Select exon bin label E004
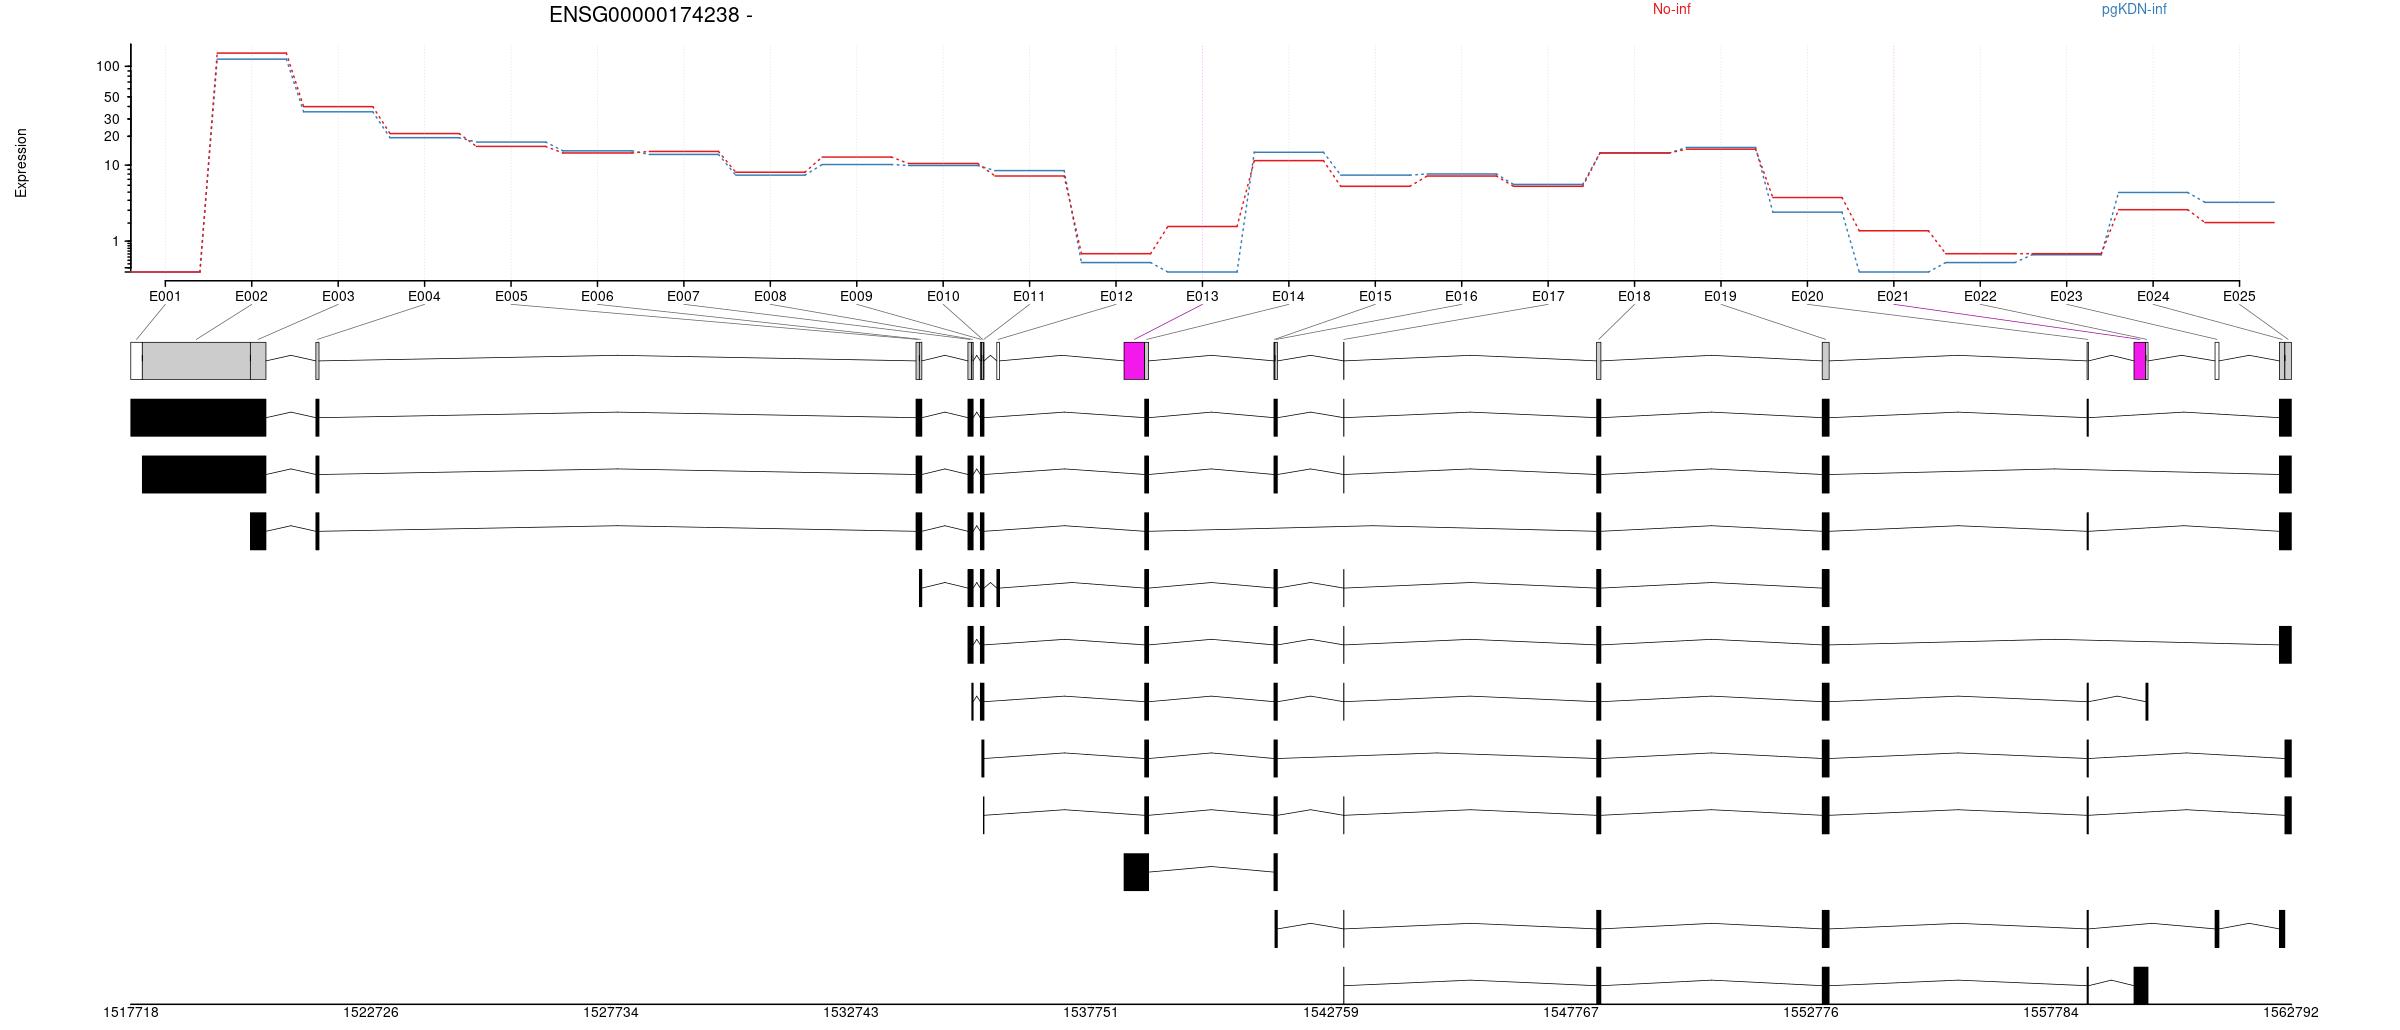Viewport: 2400px width, 1030px height. pos(424,296)
